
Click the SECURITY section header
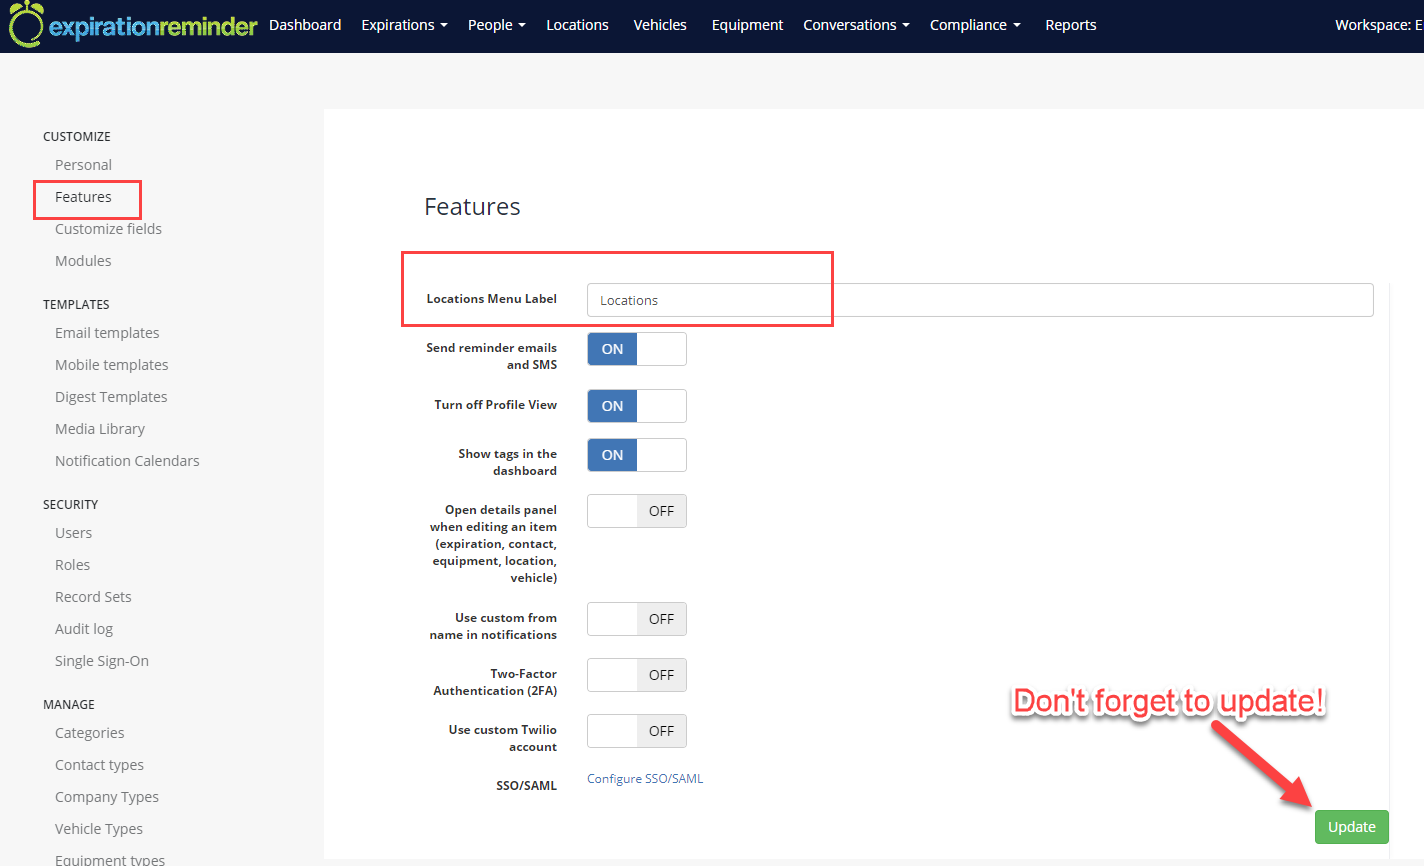click(x=70, y=505)
